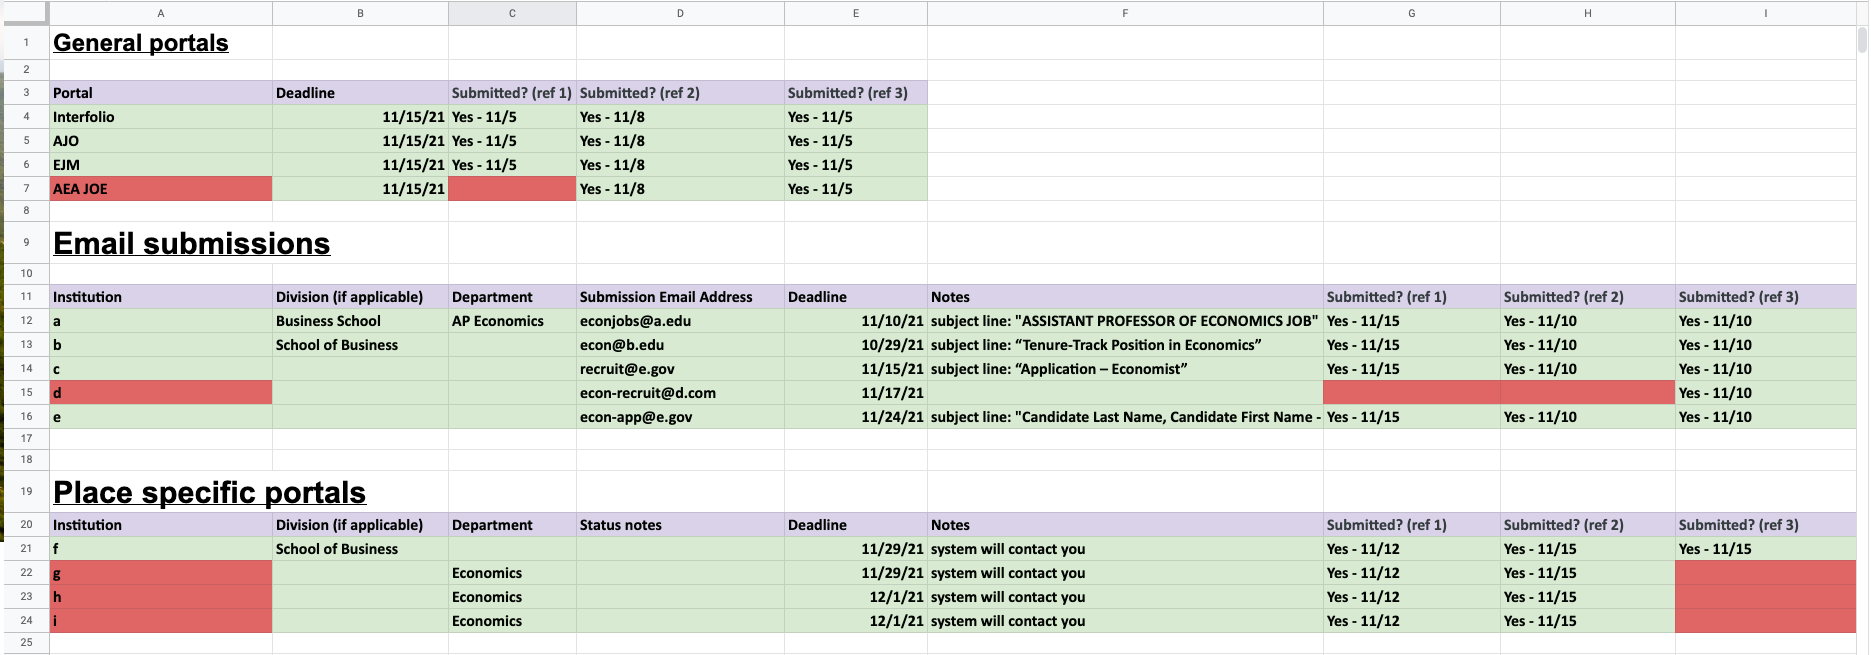This screenshot has width=1871, height=655.
Task: Click the vertical scrollbar thumb
Action: (1862, 40)
